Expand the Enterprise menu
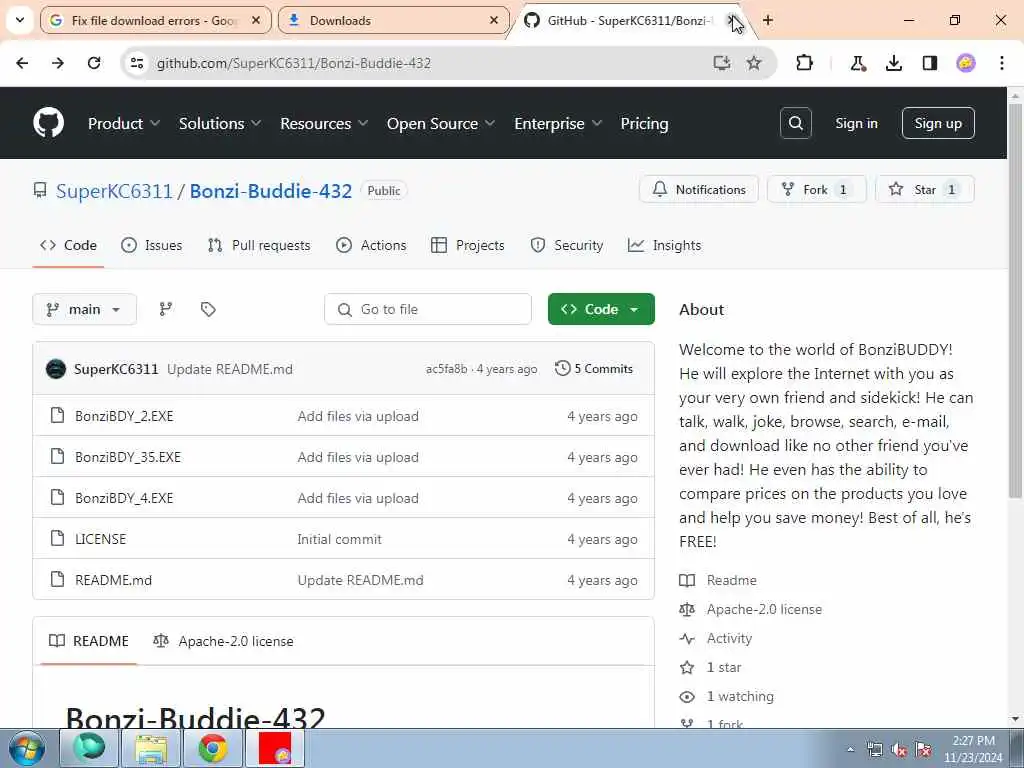1024x768 pixels. click(558, 123)
